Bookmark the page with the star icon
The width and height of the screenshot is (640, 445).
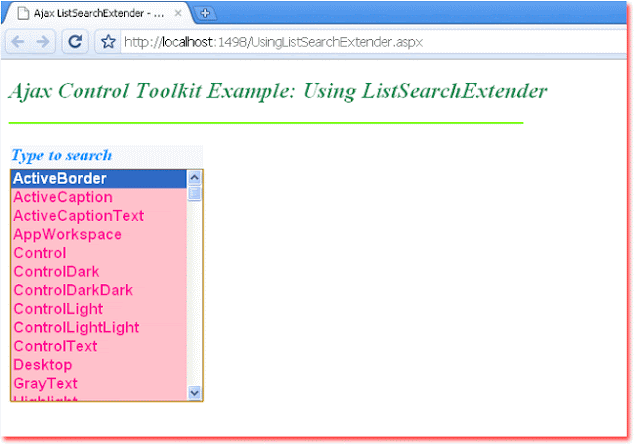[x=108, y=42]
